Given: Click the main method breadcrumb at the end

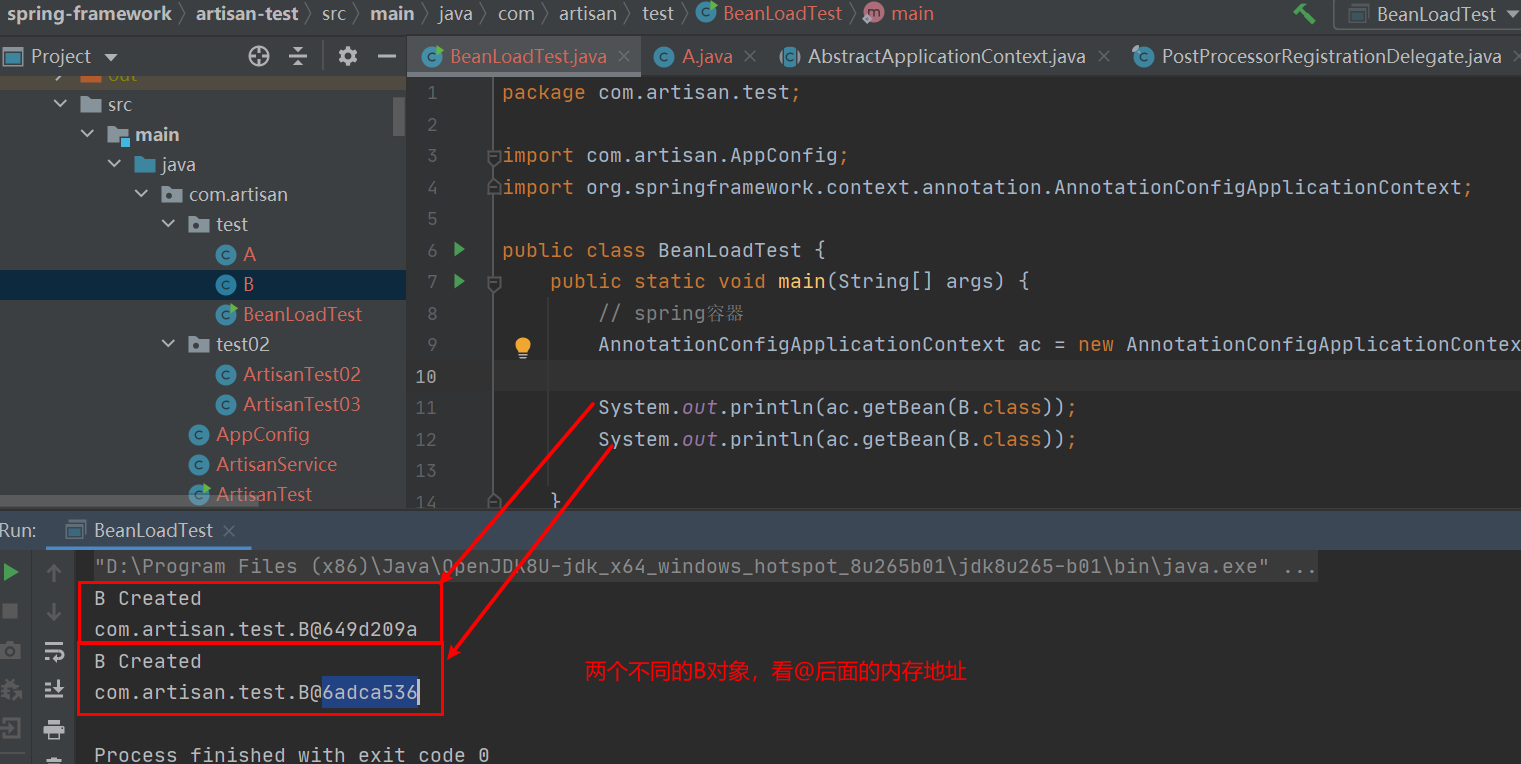Looking at the screenshot, I should click(899, 14).
